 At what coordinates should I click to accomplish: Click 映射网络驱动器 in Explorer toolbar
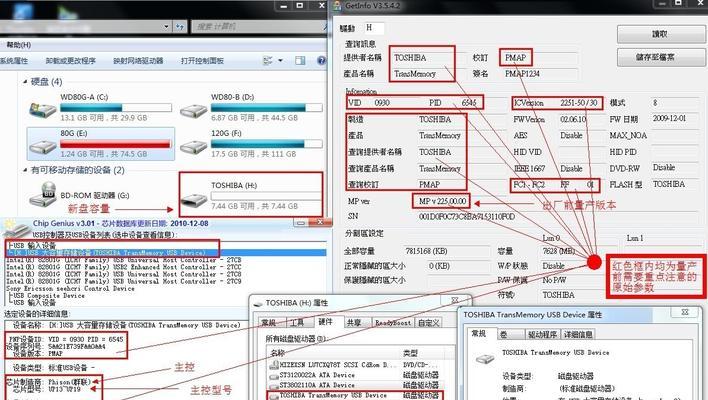pyautogui.click(x=138, y=60)
